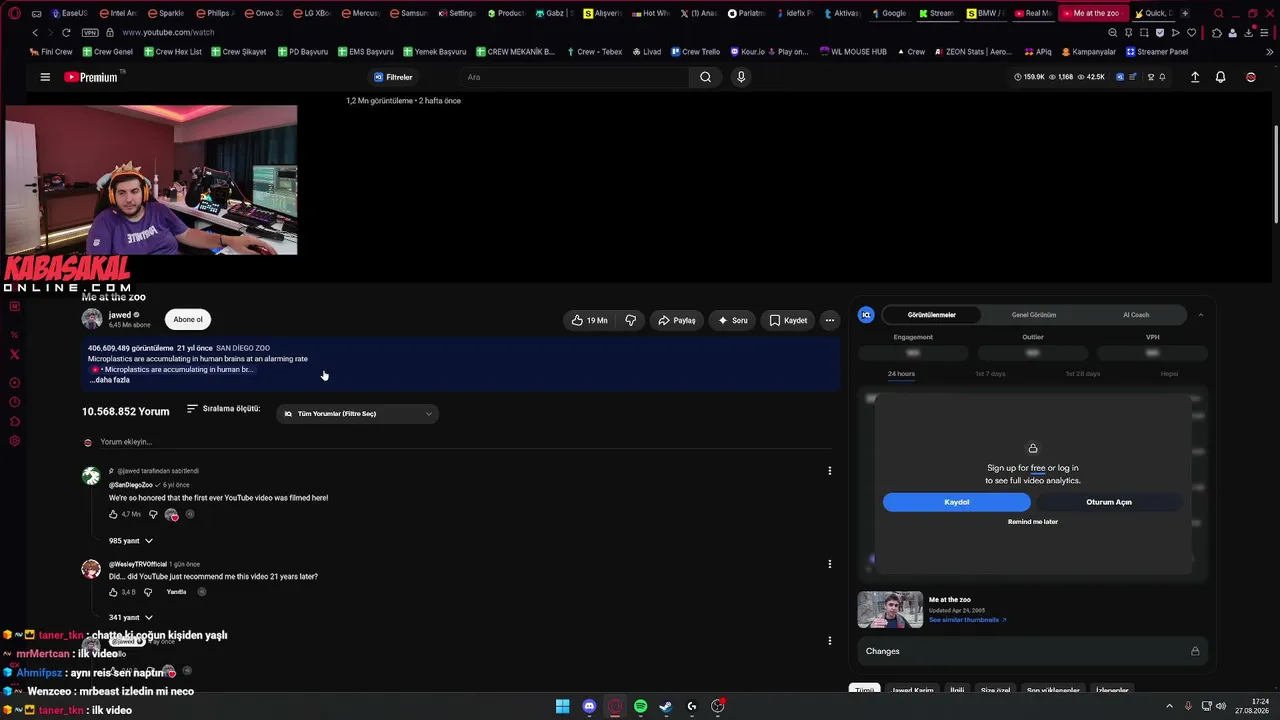Click the page vertical scrollbar
Viewport: 1280px width, 720px height.
pyautogui.click(x=1275, y=175)
